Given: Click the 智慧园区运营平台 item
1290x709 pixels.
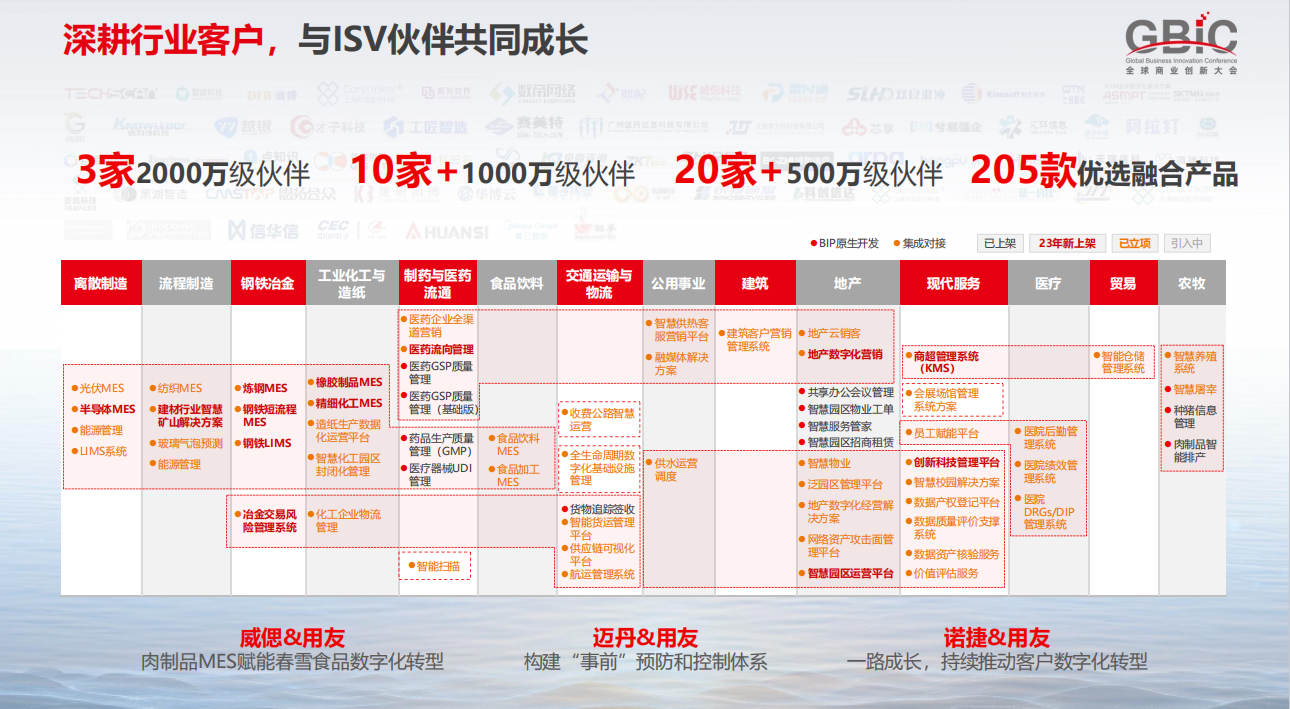Looking at the screenshot, I should point(850,574).
